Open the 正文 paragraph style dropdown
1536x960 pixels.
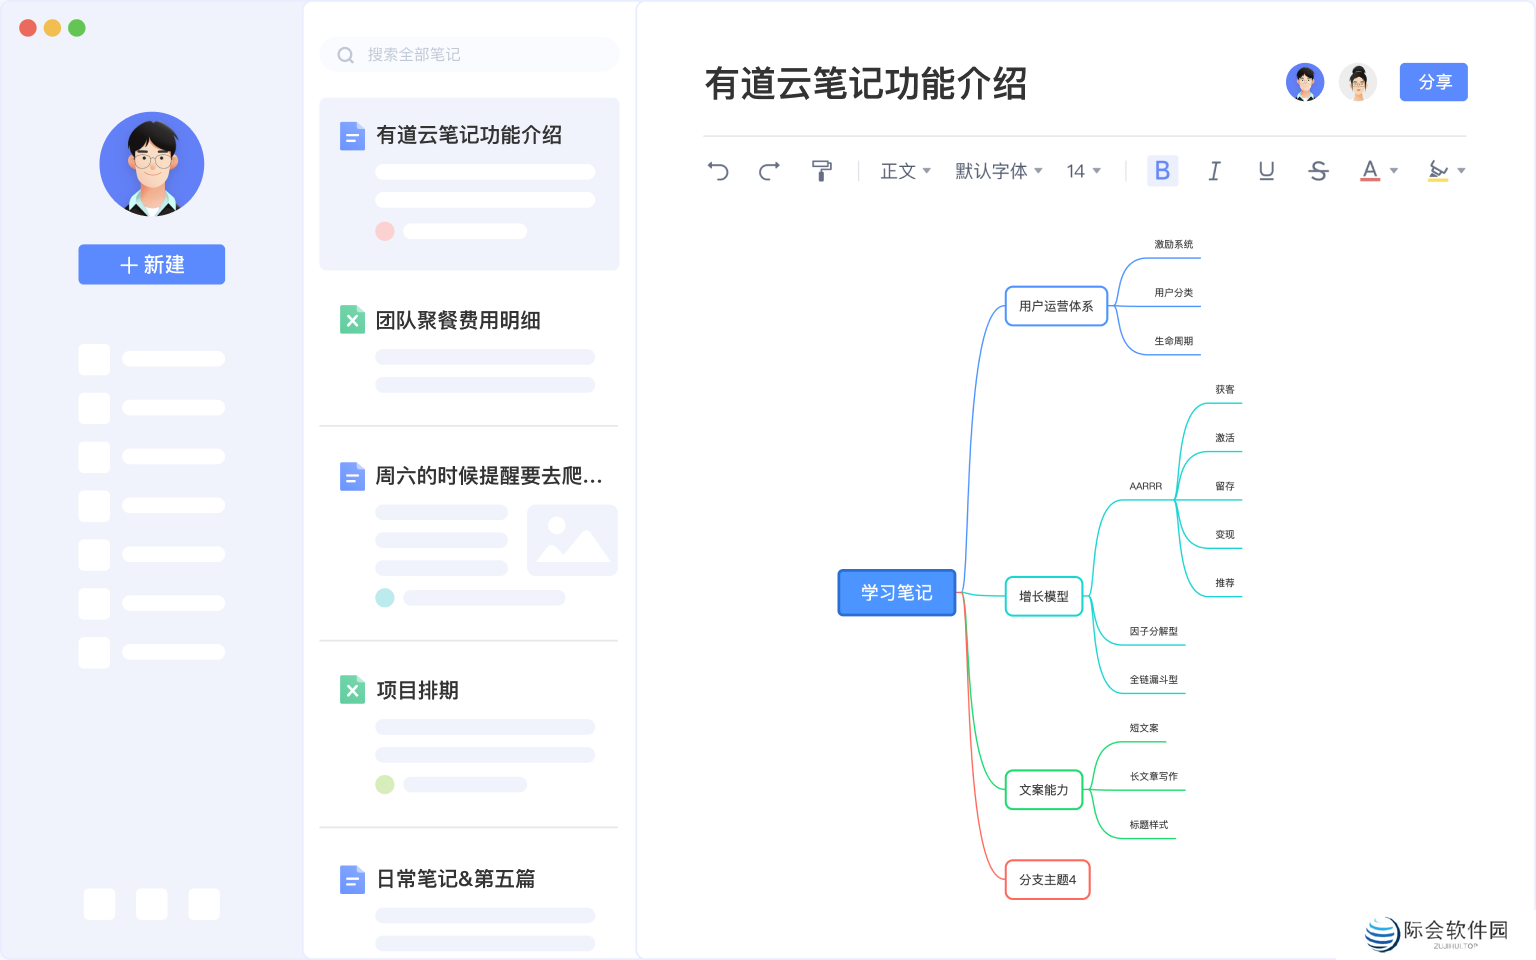pyautogui.click(x=905, y=171)
